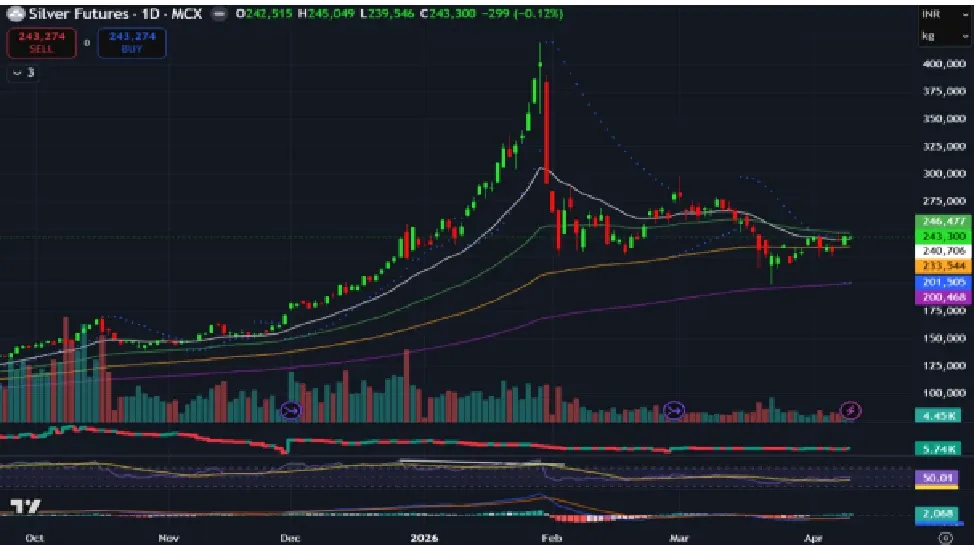This screenshot has height=548, width=974.
Task: Click the green 246,477 price label
Action: tap(944, 221)
